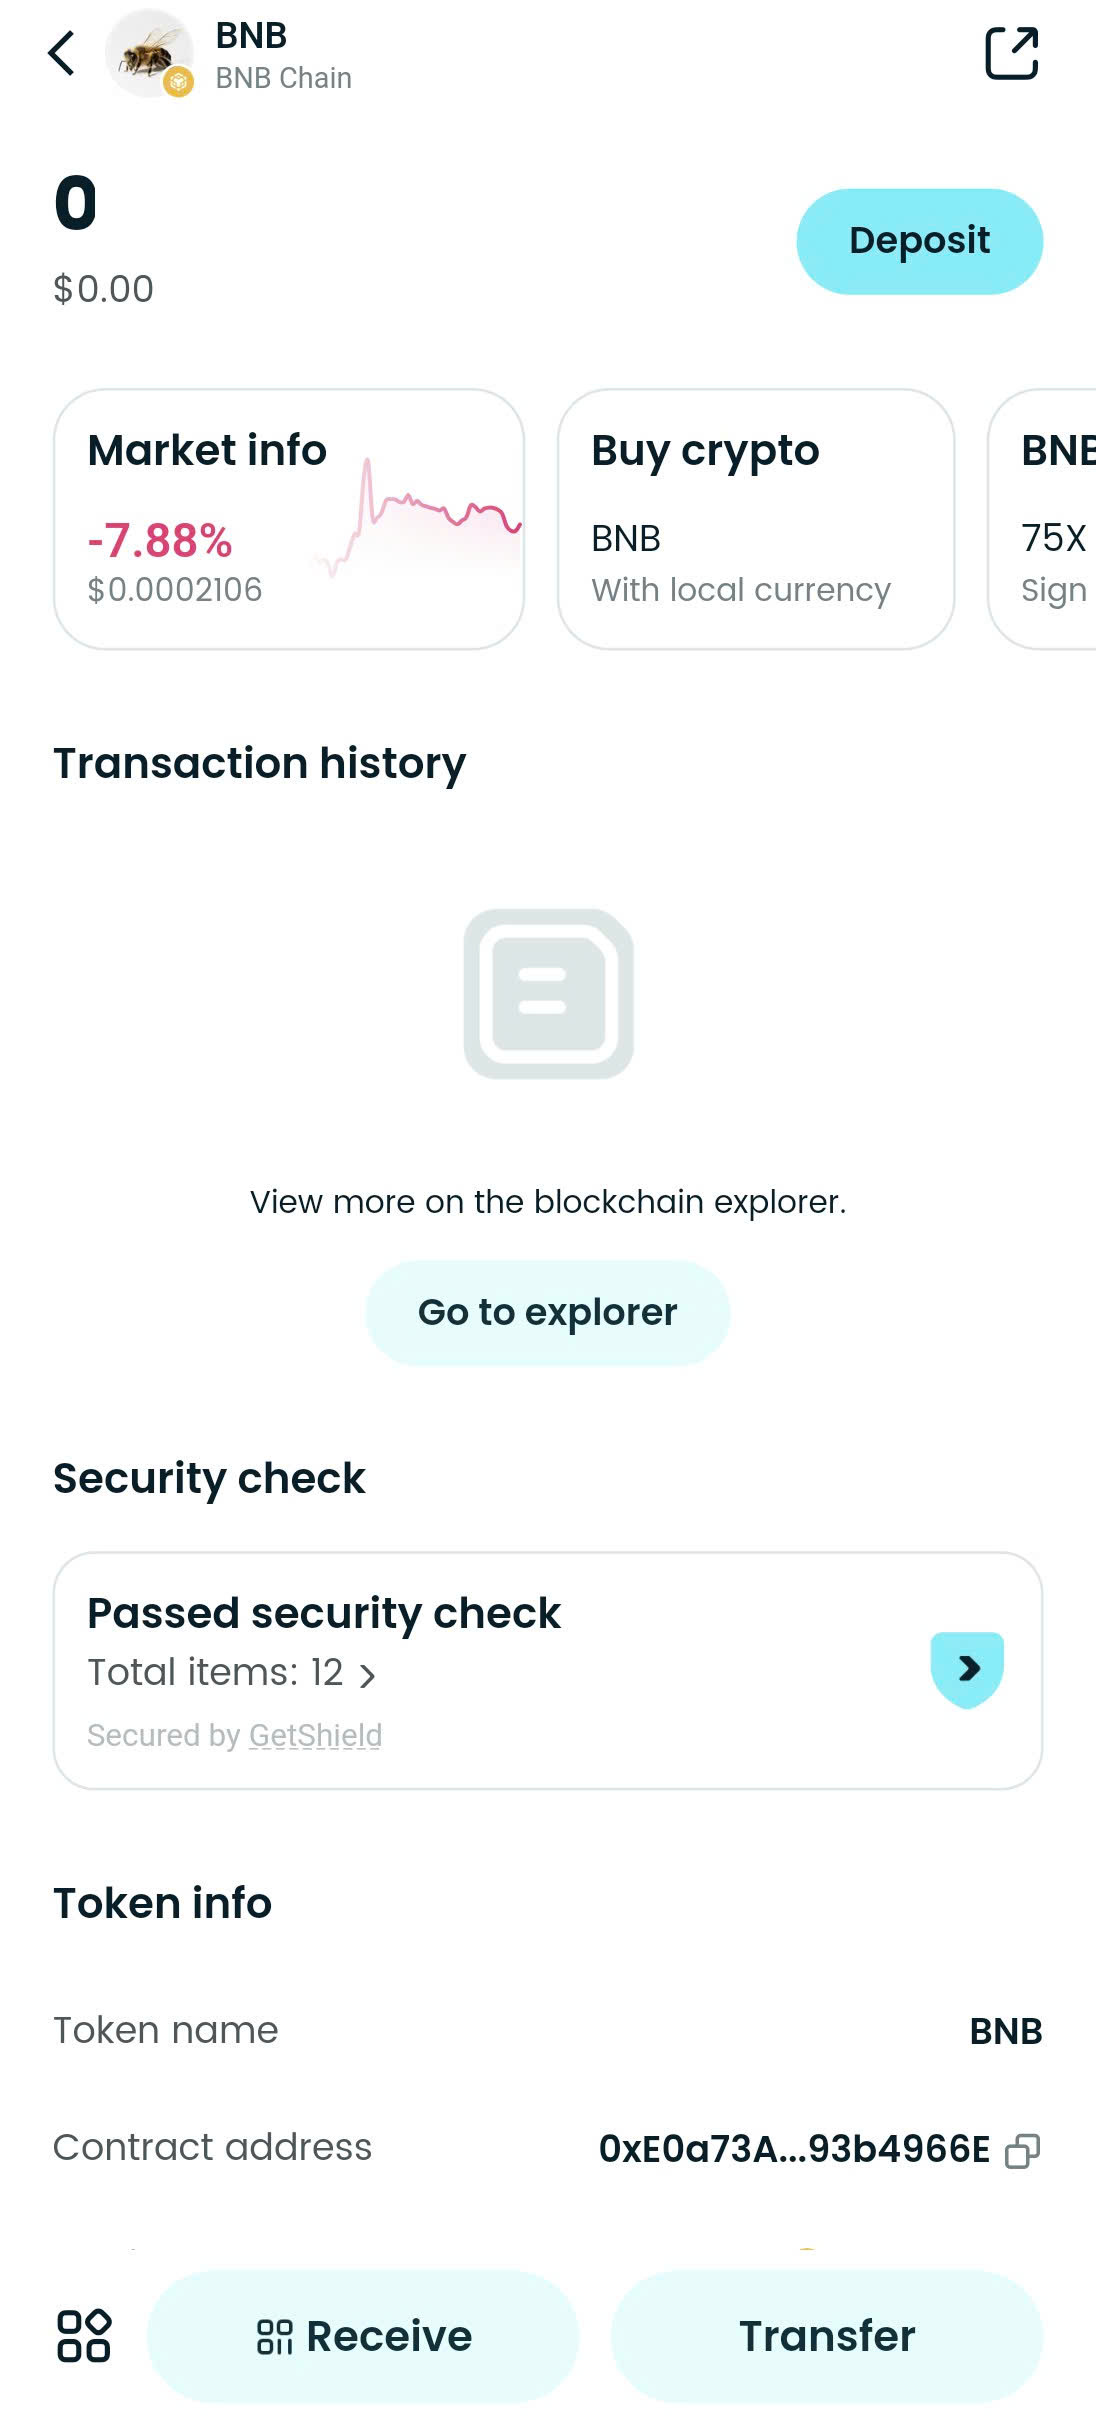1096x2427 pixels.
Task: Open the app grid icon at bottom left
Action: click(x=86, y=2337)
